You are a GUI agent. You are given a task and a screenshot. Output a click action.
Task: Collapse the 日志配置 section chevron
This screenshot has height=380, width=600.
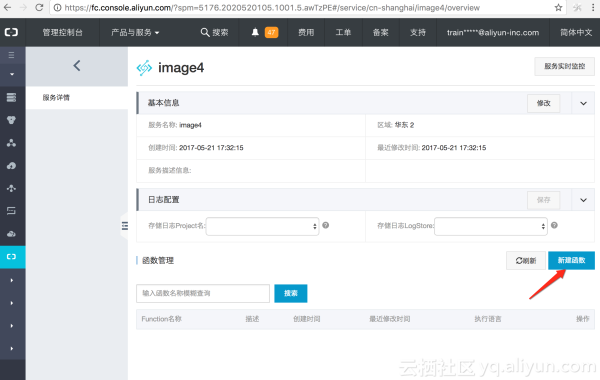[x=583, y=200]
